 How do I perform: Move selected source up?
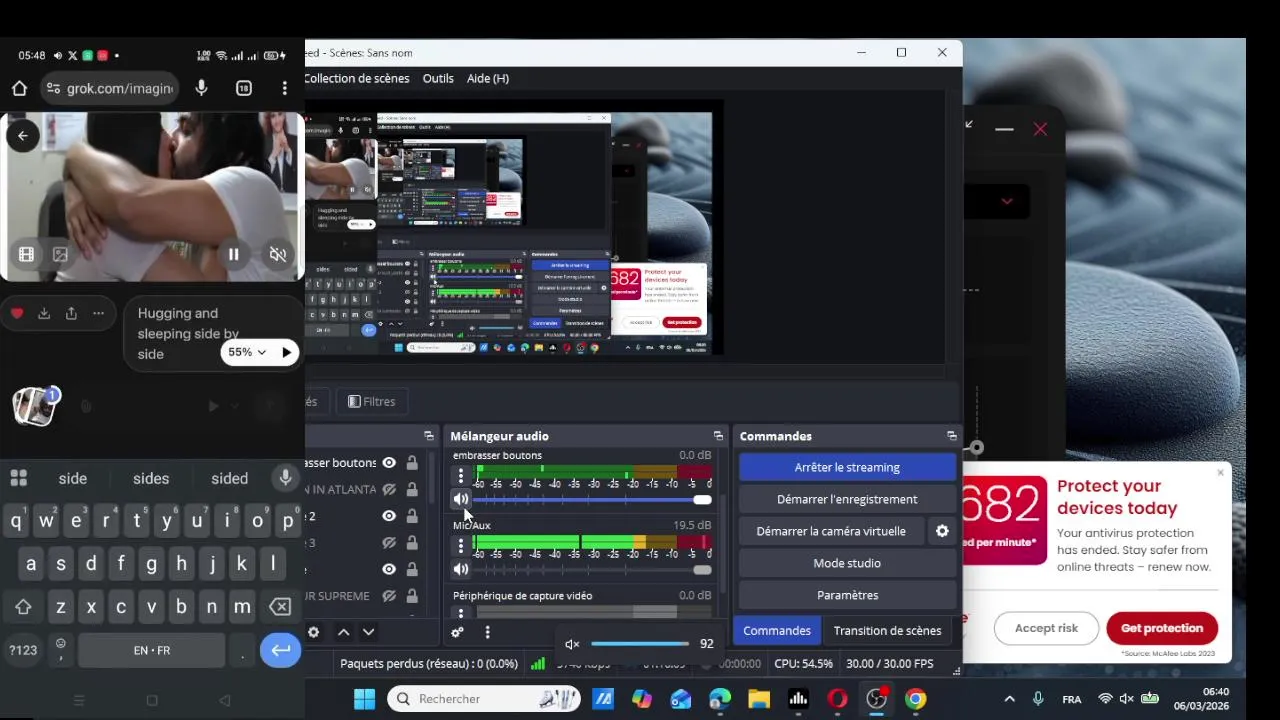click(343, 632)
